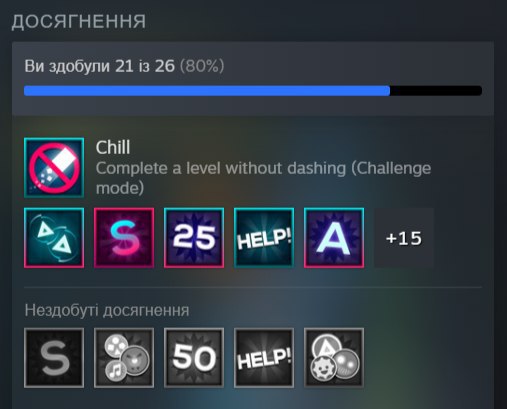Screen dimensions: 507x409
Task: Select the Chill achievement title
Action: pyautogui.click(x=113, y=147)
